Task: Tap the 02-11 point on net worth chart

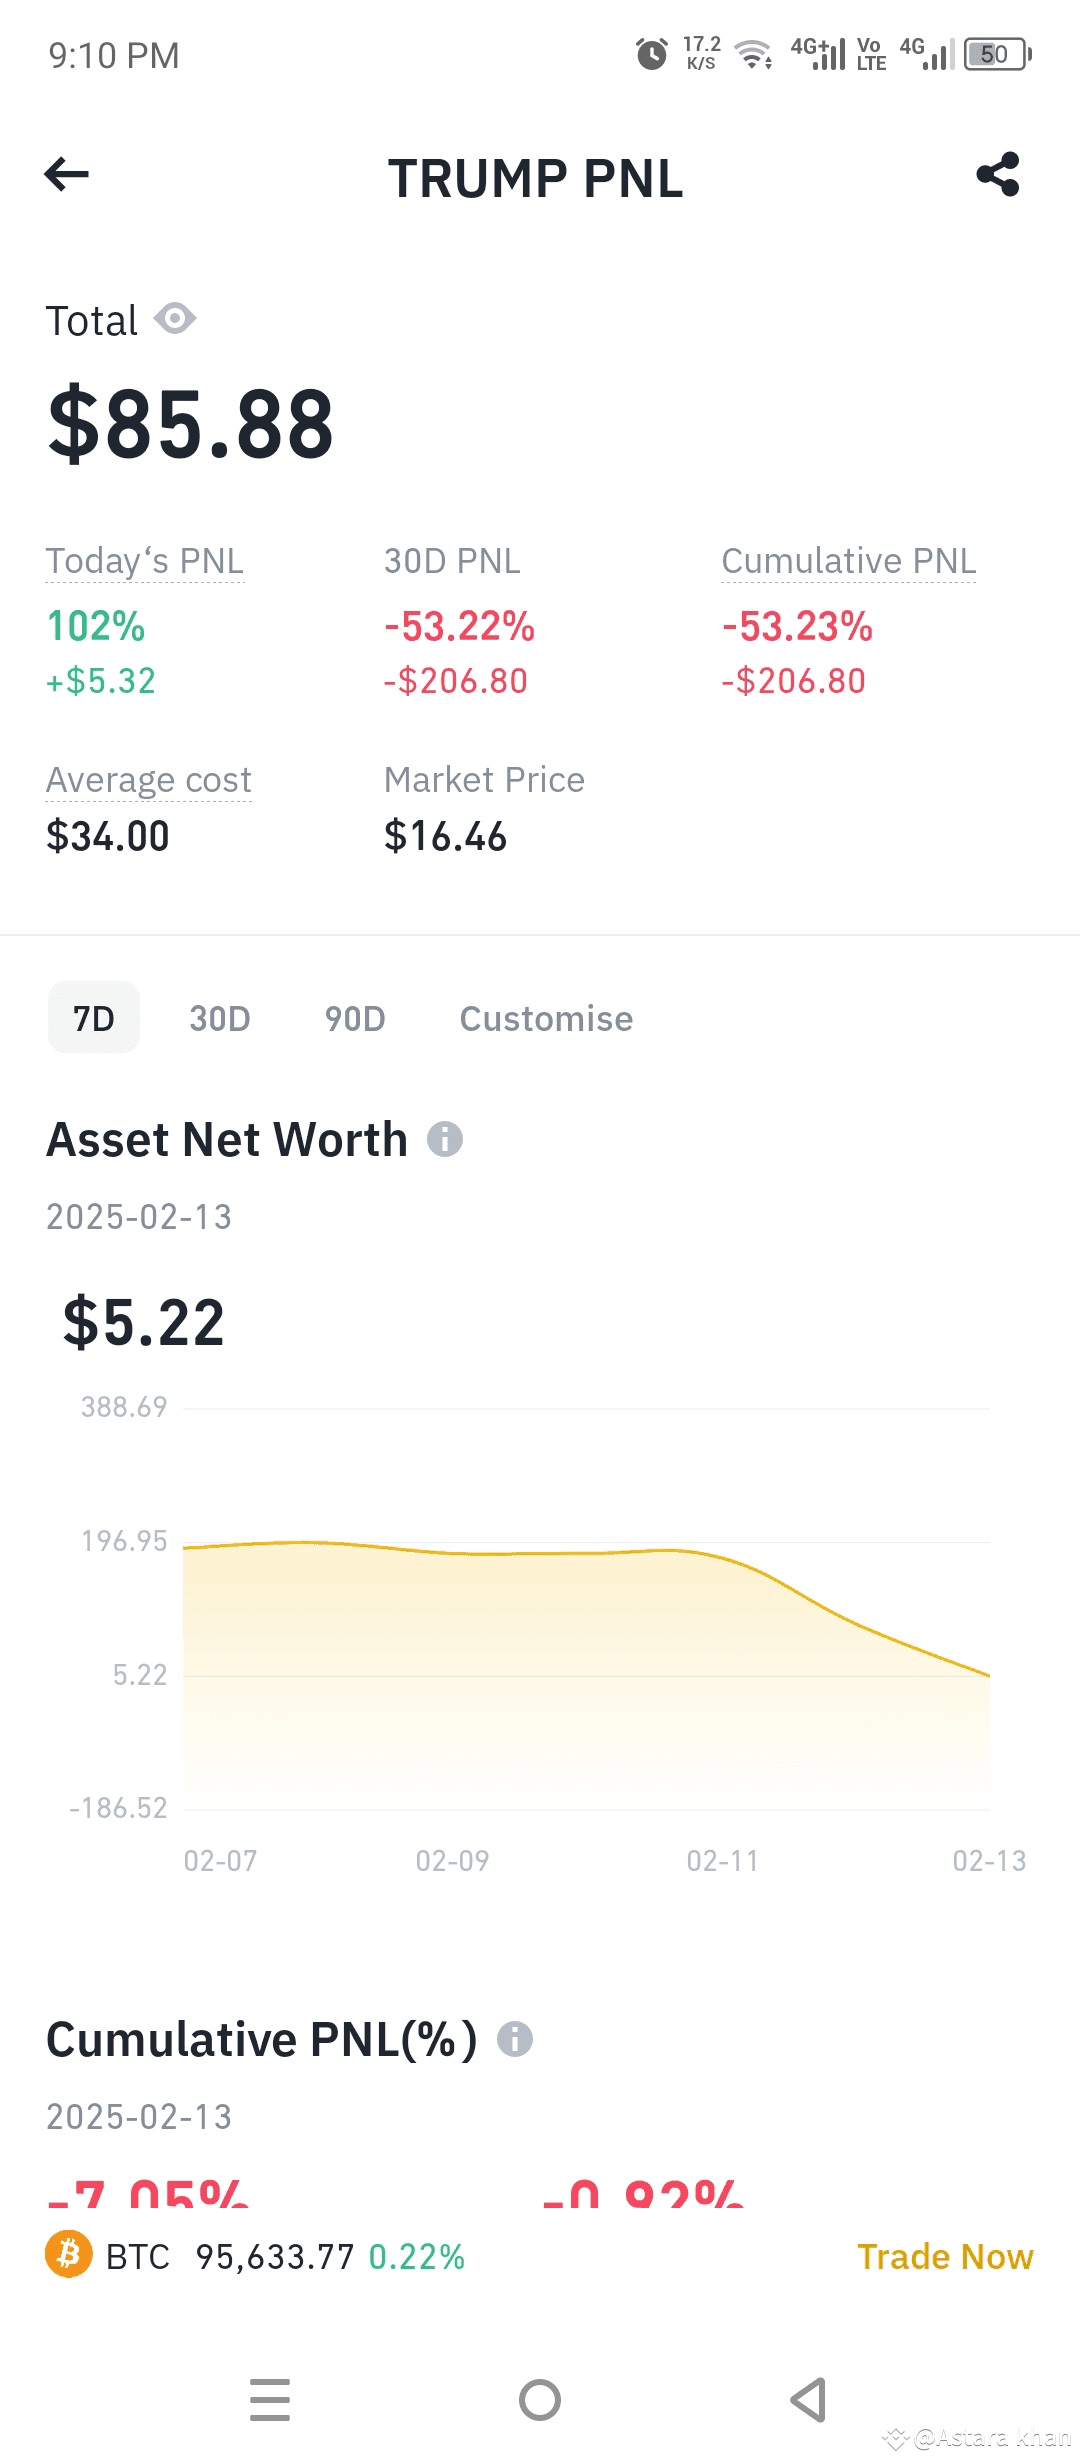Action: 723,1558
